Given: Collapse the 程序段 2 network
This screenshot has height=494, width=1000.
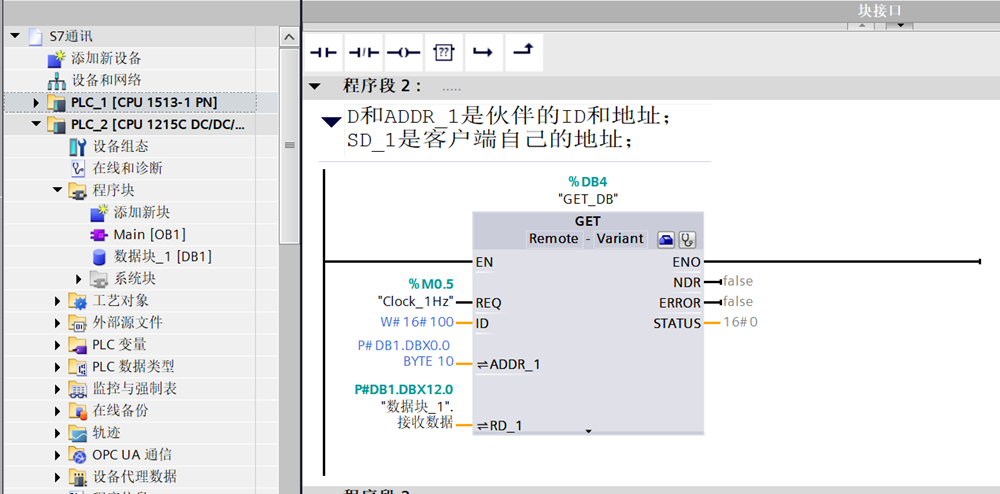Looking at the screenshot, I should tap(316, 86).
